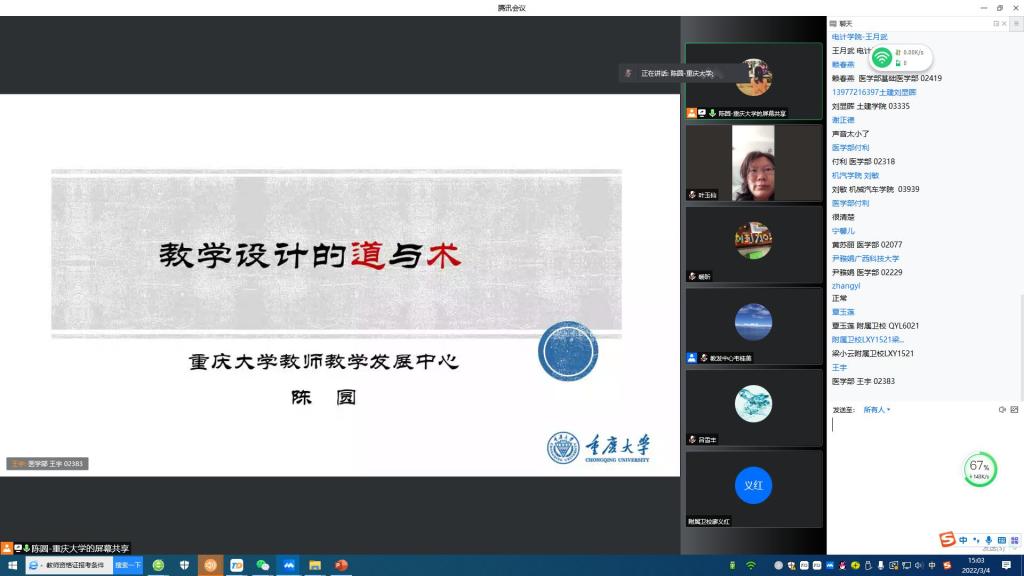Click chat message ending 03939
This screenshot has width=1024, height=576.
point(875,189)
